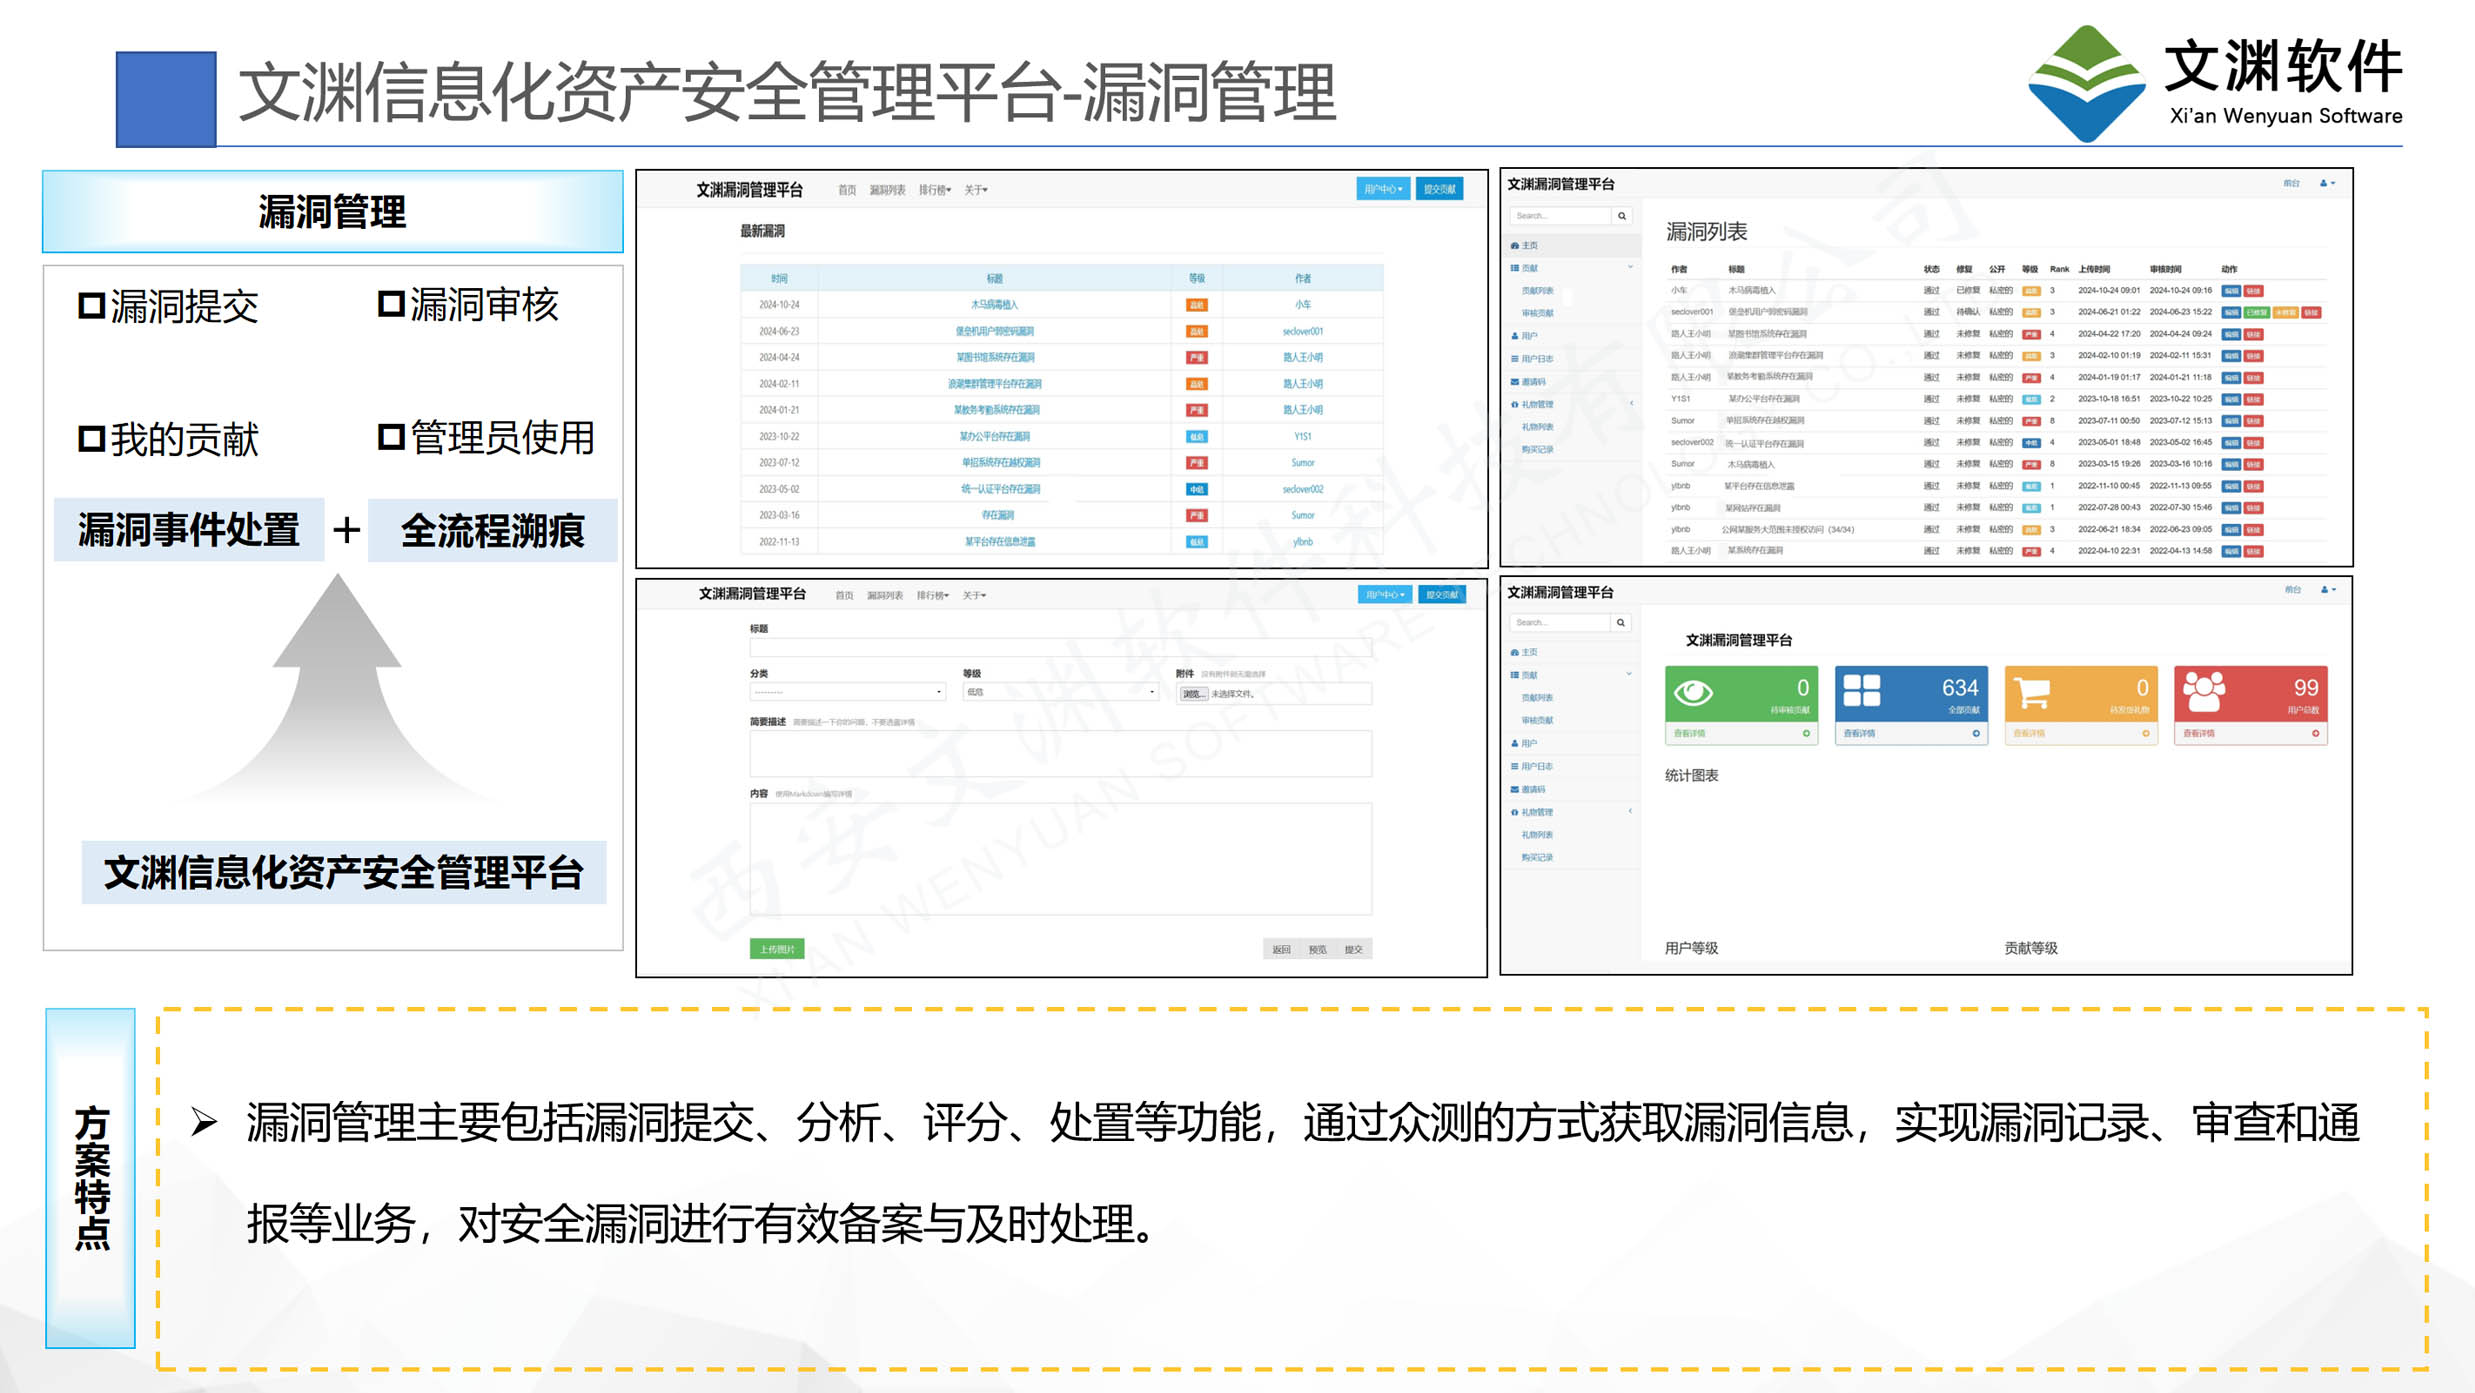Click blue 编辑 button on 小车 list row
The height and width of the screenshot is (1393, 2475).
click(2231, 291)
